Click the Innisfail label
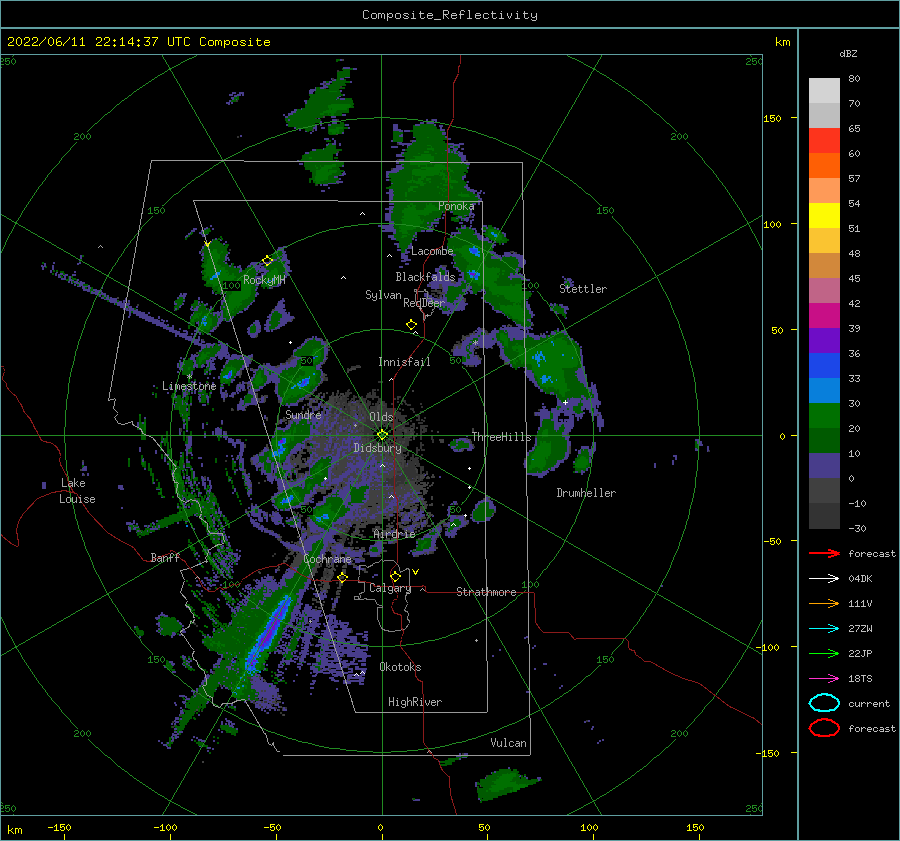This screenshot has height=841, width=900. pyautogui.click(x=404, y=362)
